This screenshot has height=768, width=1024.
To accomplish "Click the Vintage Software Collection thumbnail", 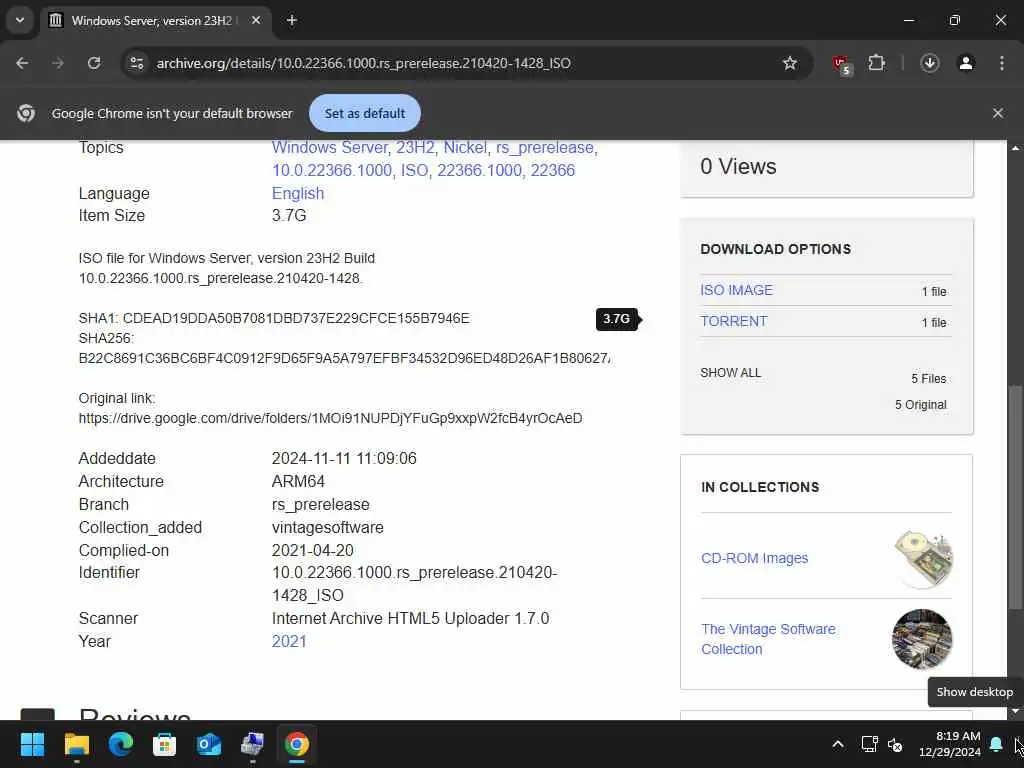I will click(922, 639).
